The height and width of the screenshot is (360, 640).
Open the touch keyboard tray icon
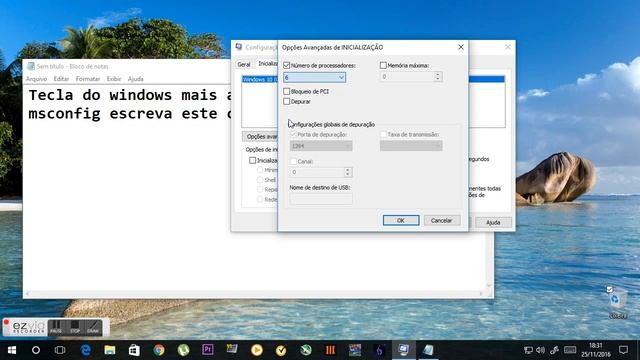570,350
